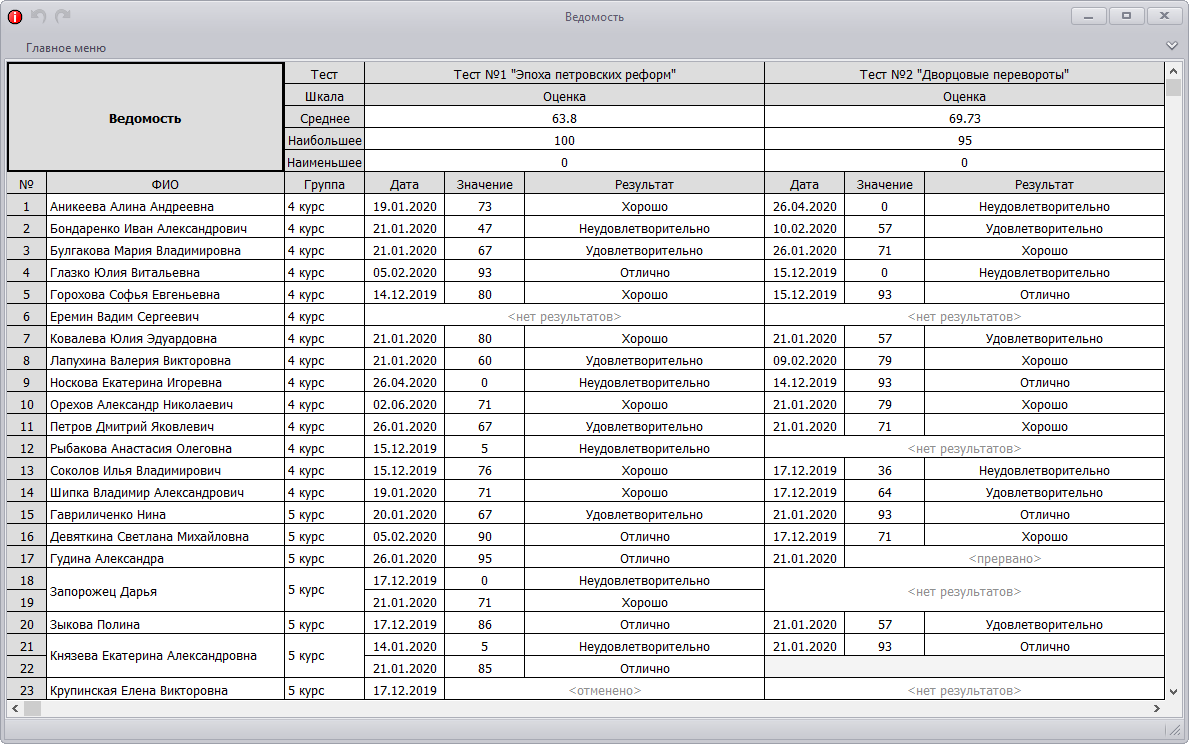Select student Князева Екатерина Александровна
The height and width of the screenshot is (744, 1189).
(165, 657)
